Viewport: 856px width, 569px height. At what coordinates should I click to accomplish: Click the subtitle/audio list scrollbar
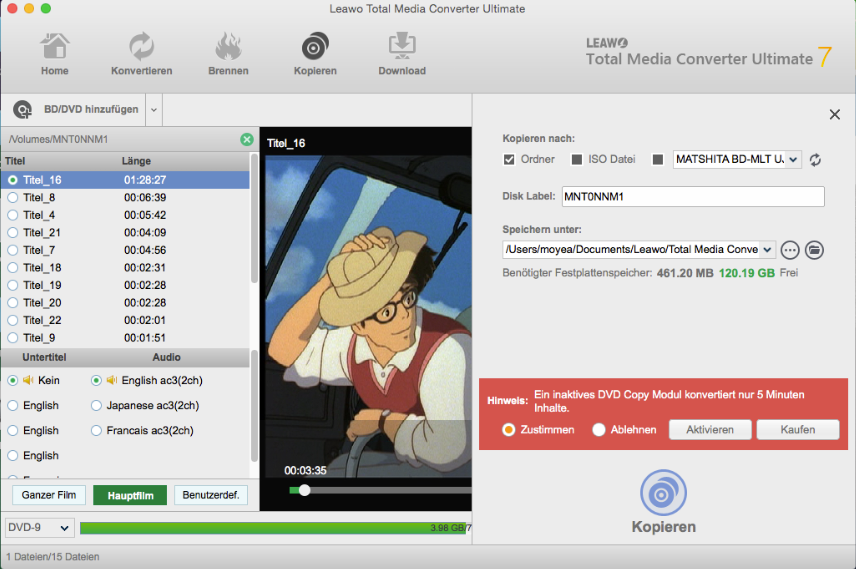pos(254,407)
